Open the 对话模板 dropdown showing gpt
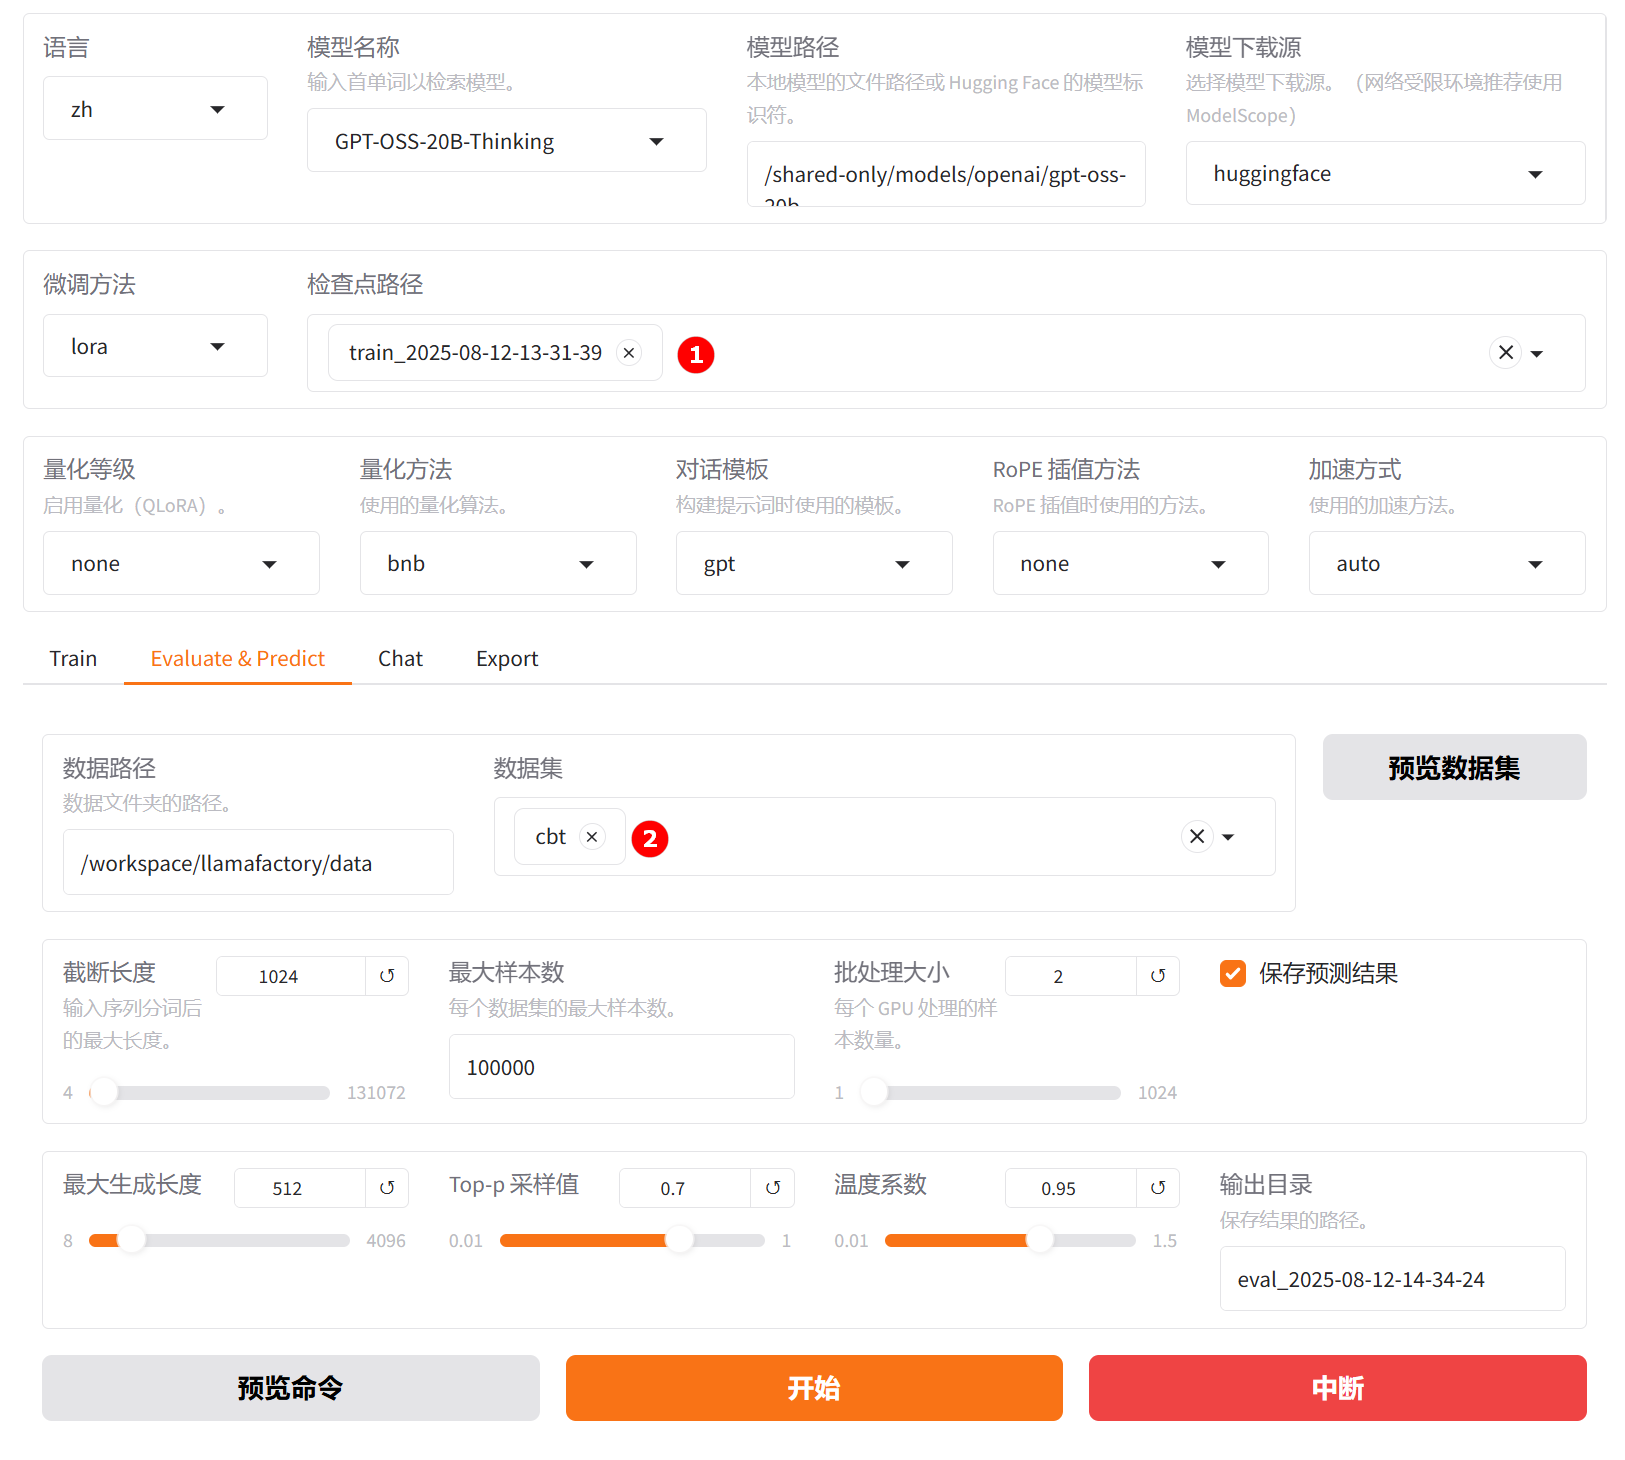This screenshot has width=1625, height=1460. [813, 564]
